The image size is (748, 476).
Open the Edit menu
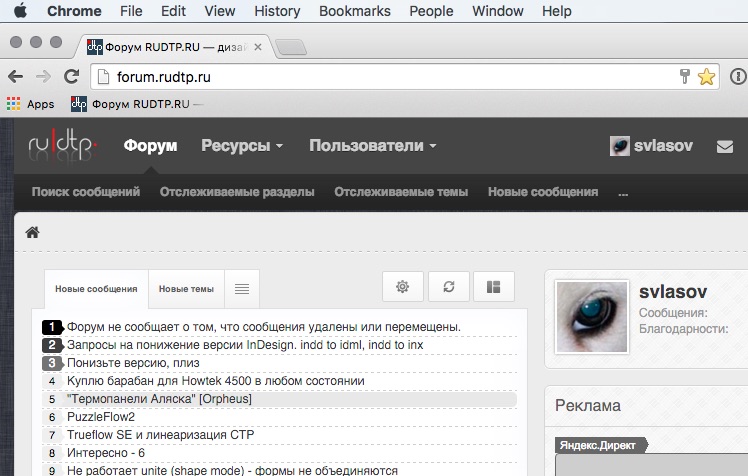point(173,11)
